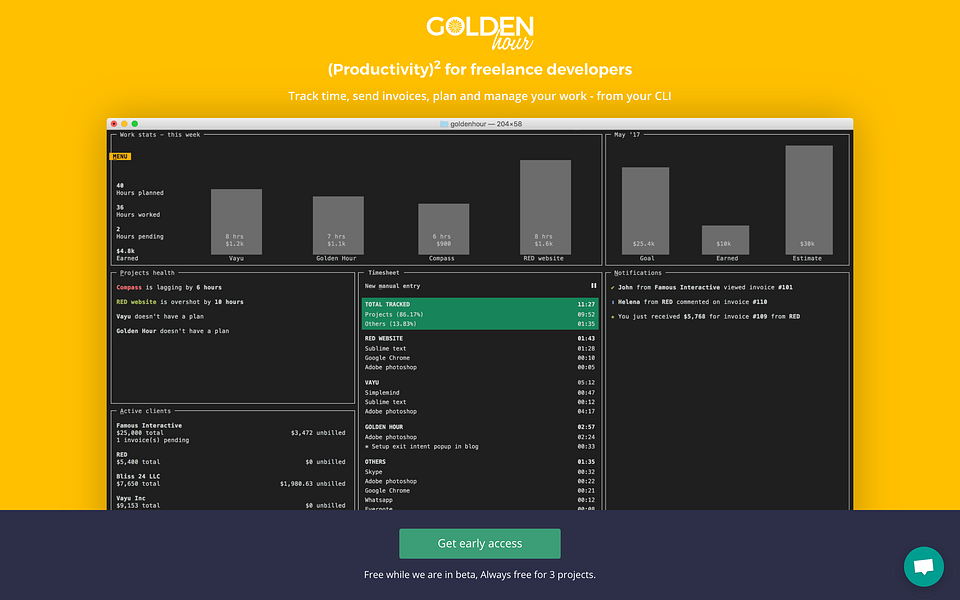Click checkmark icon beside John notification
Image resolution: width=960 pixels, height=600 pixels.
[612, 287]
